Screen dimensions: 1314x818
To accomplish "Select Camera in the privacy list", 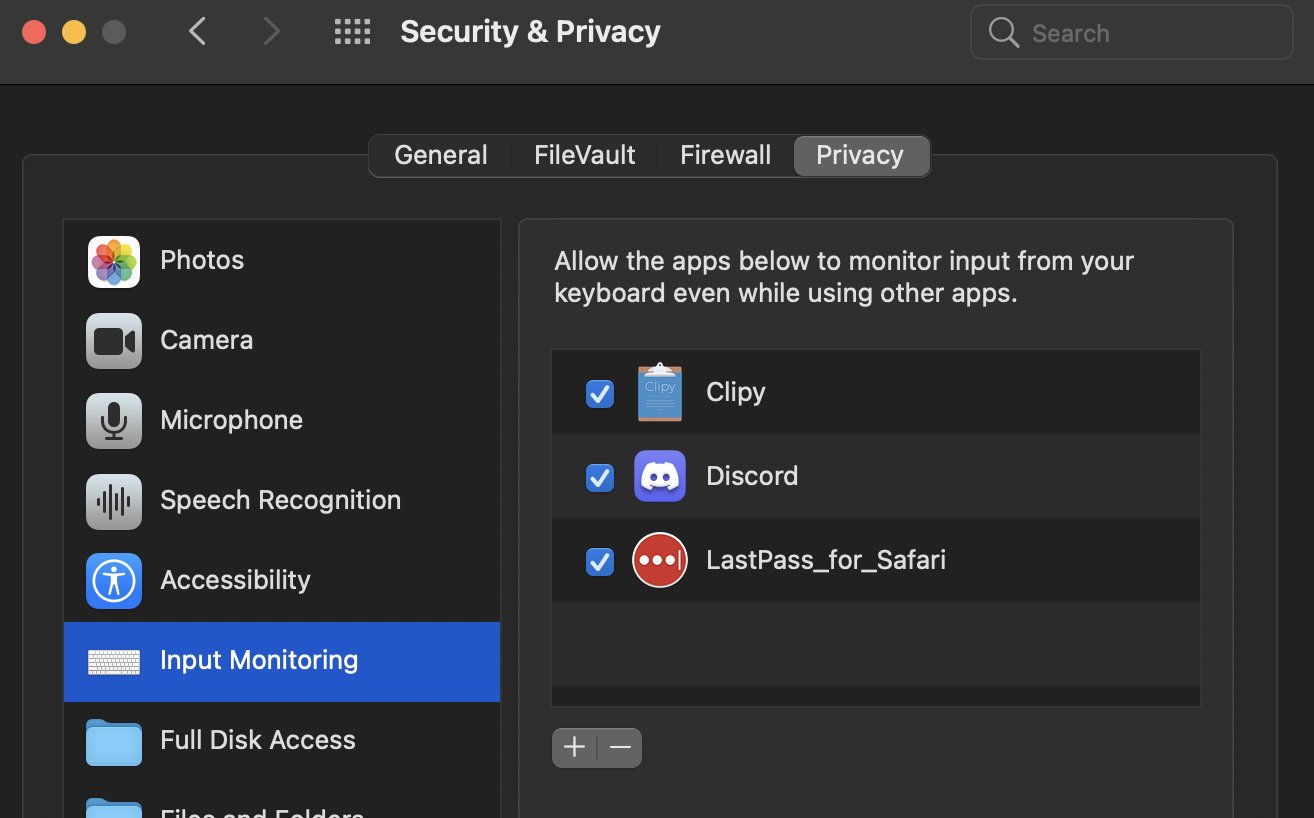I will point(282,341).
